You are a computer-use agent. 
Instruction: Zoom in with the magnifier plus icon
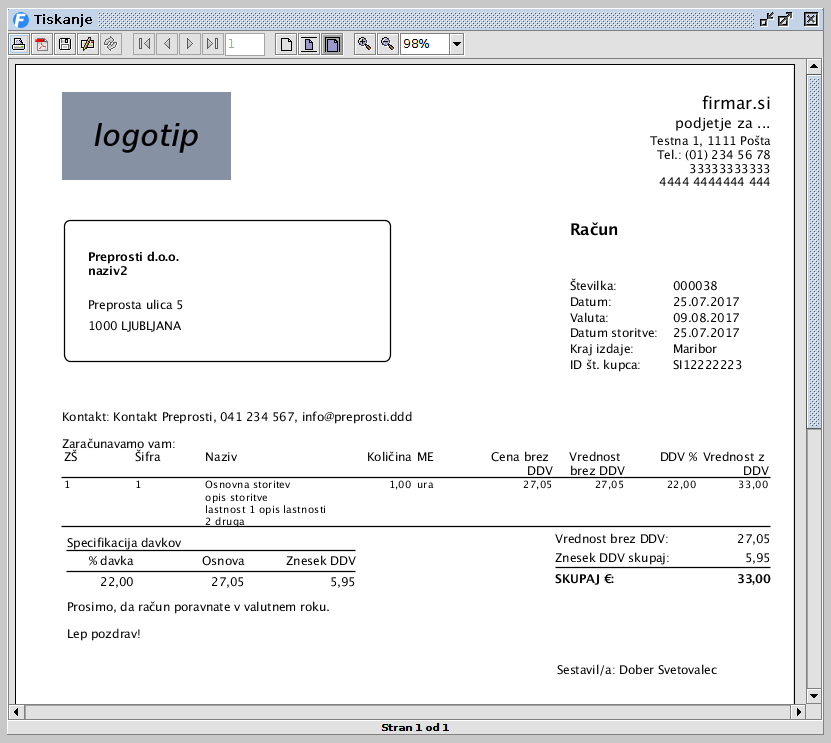tap(365, 44)
